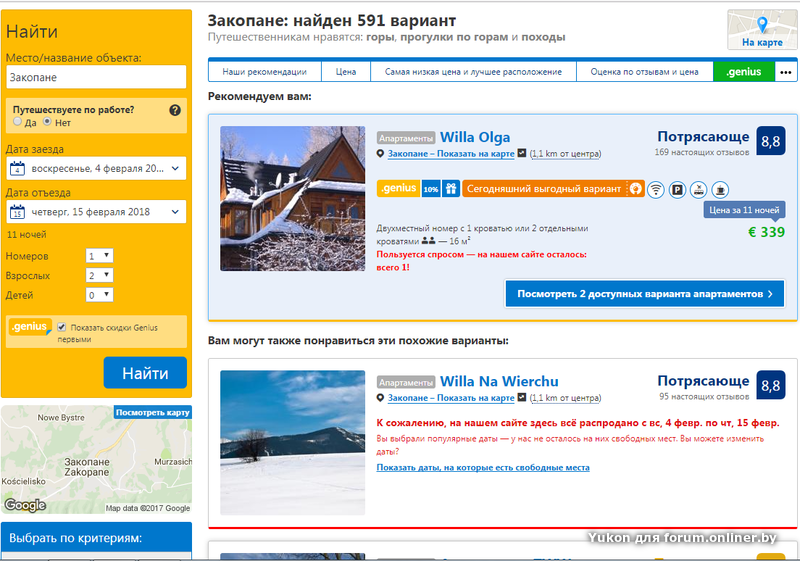Image resolution: width=800 pixels, height=561 pixels.
Task: Click the 8,8 score badge for Willa Olga
Action: [770, 141]
